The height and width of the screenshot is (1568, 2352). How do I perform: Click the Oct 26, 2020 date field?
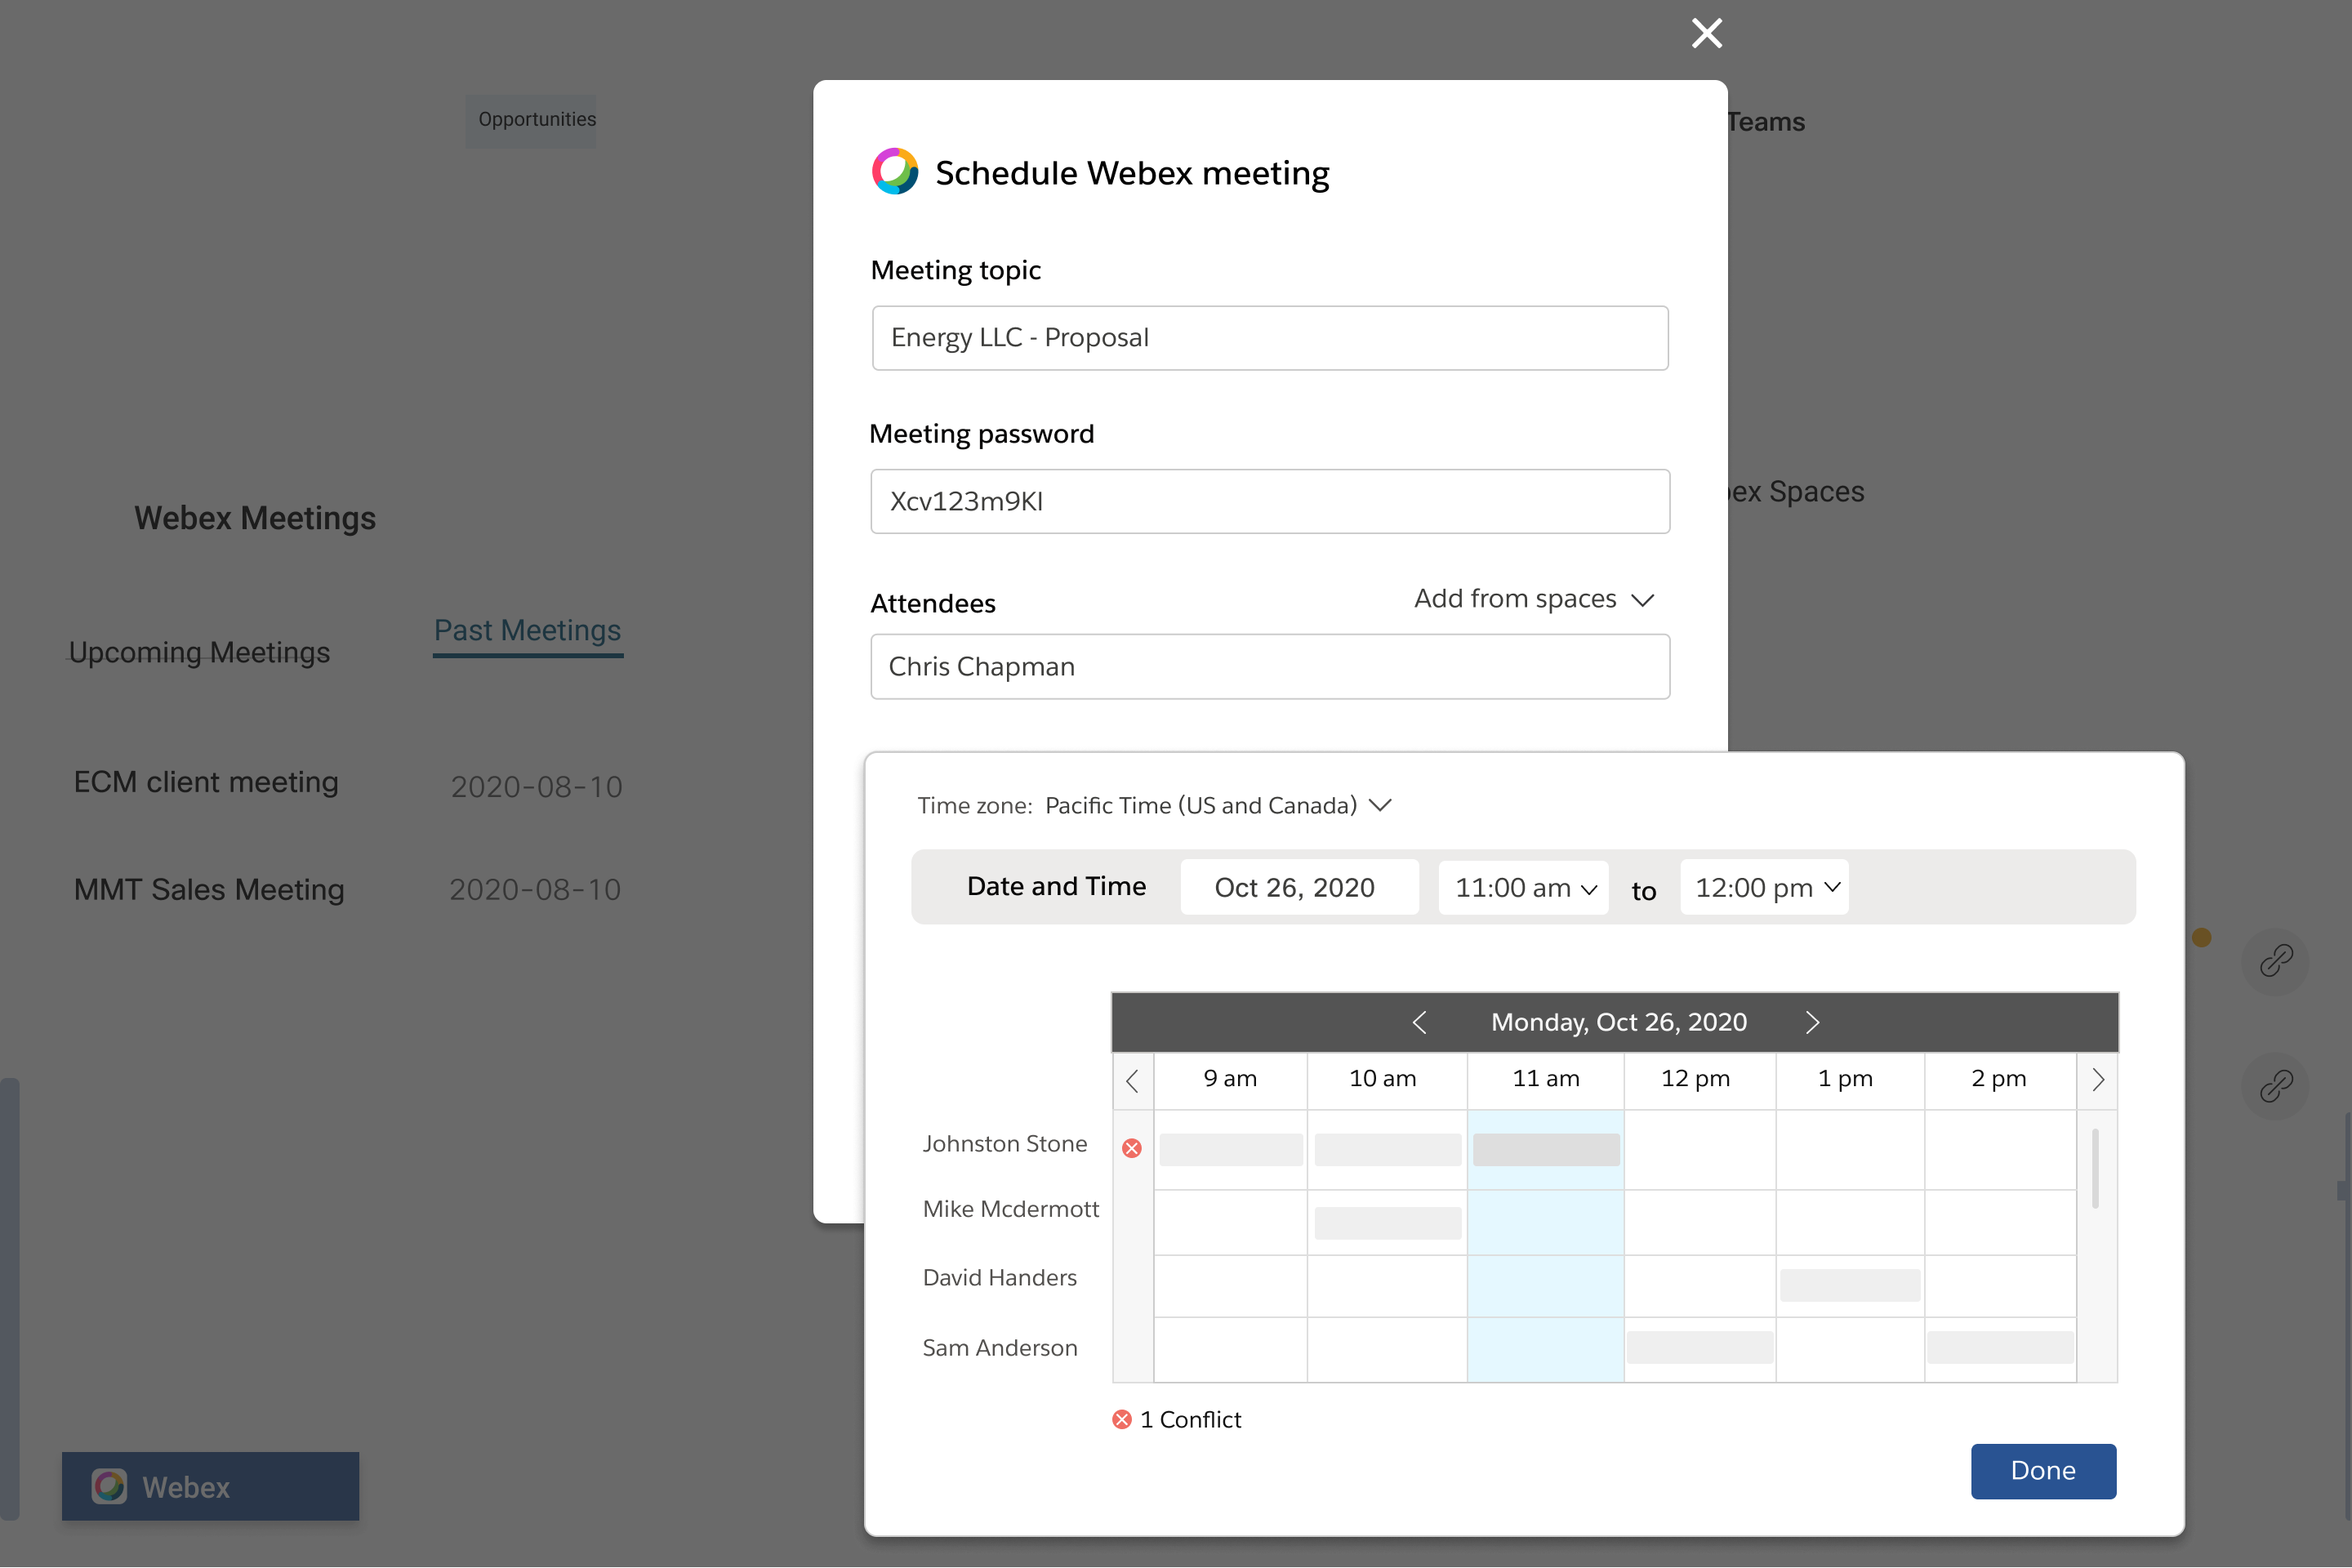pos(1299,887)
